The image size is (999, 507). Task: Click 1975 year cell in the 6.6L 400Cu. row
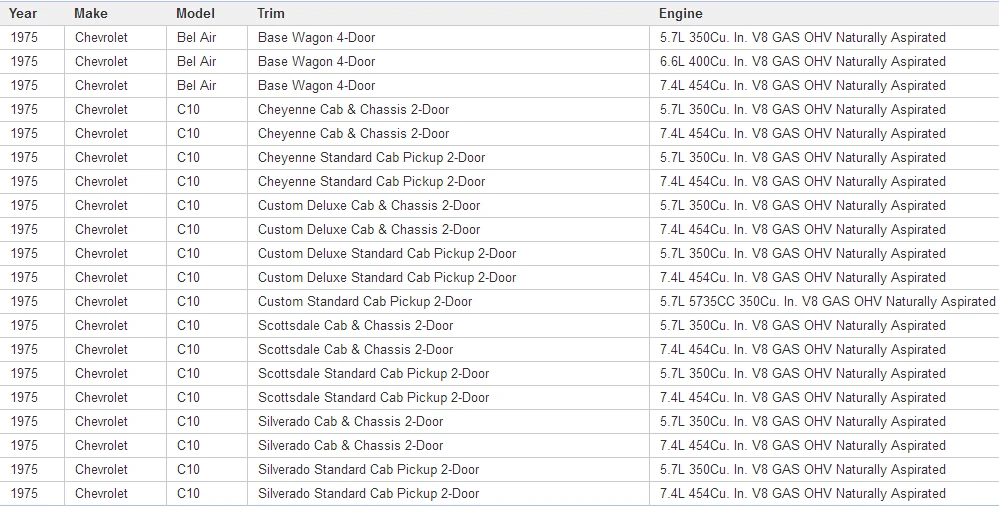[32, 62]
